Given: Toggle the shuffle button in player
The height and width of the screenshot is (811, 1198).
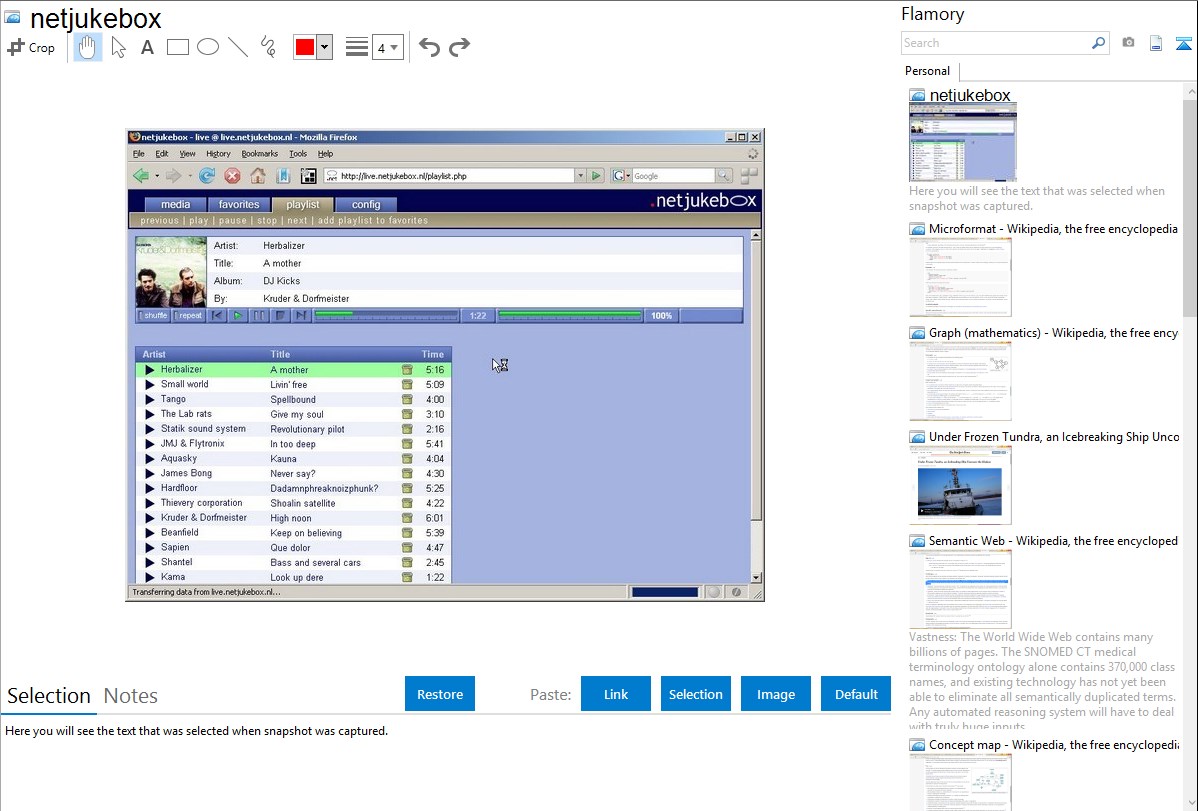Looking at the screenshot, I should coord(154,316).
